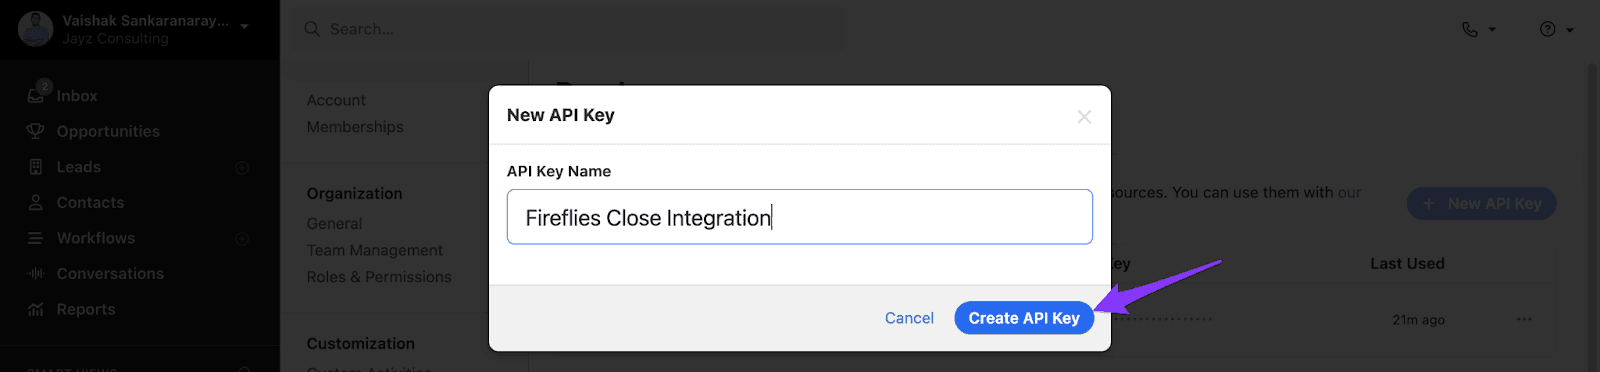Open the Inbox icon in sidebar
This screenshot has width=1600, height=372.
(36, 95)
